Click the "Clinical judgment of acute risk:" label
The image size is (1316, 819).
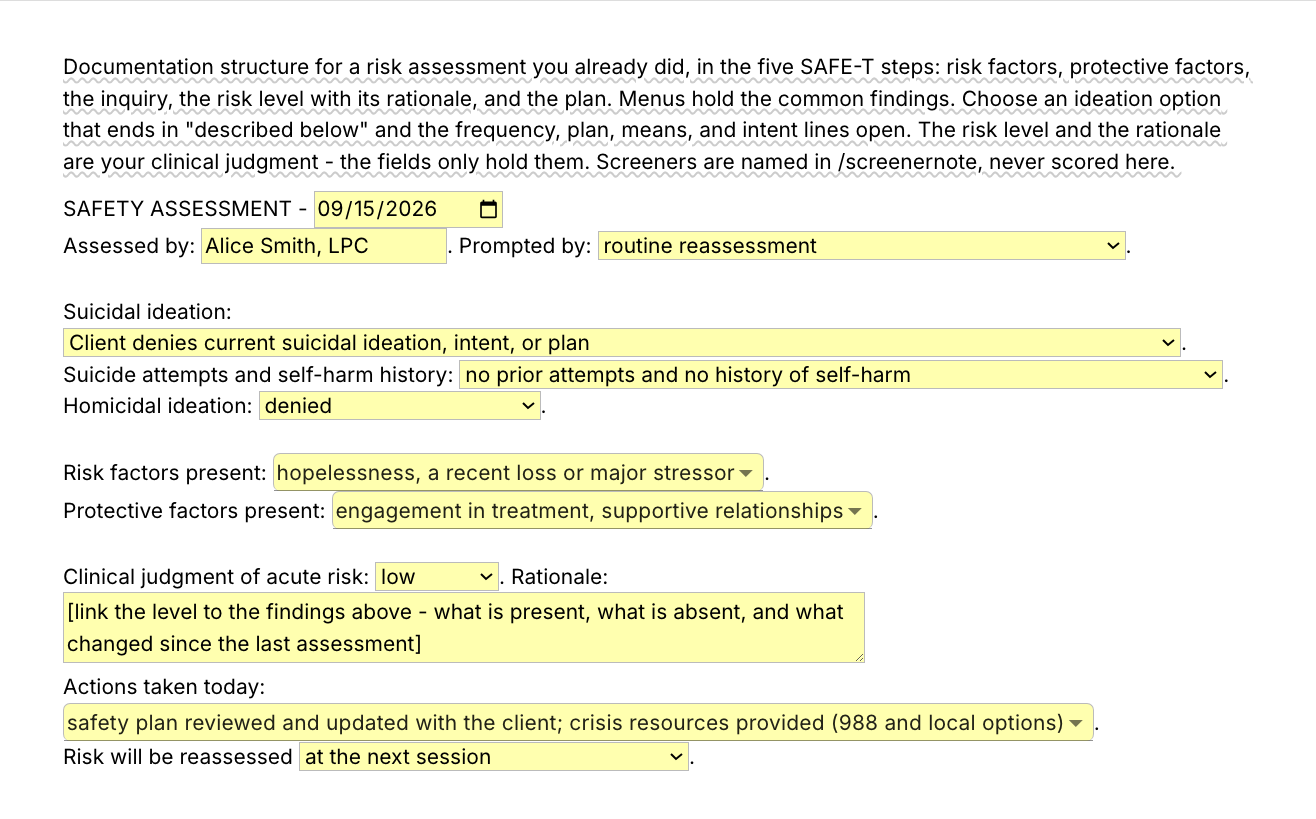point(216,577)
